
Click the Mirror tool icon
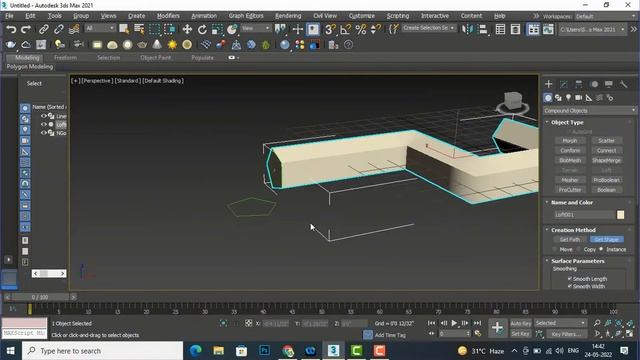pos(467,29)
